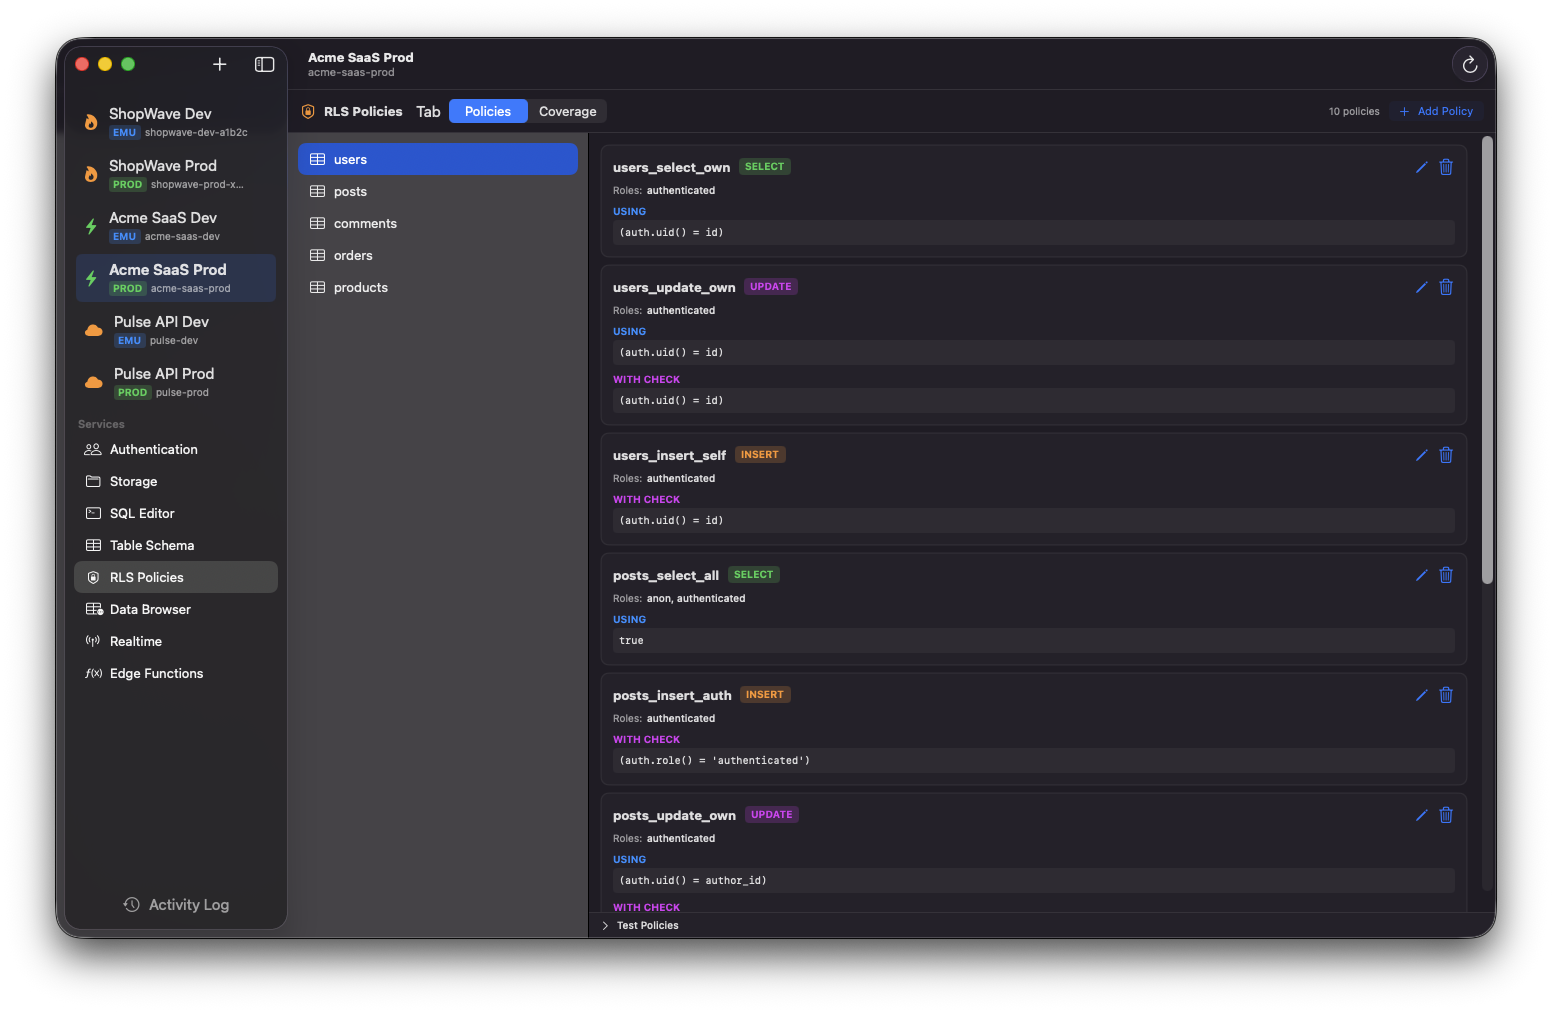
Task: Switch to the Acme SaaS Dev project
Action: pos(175,225)
